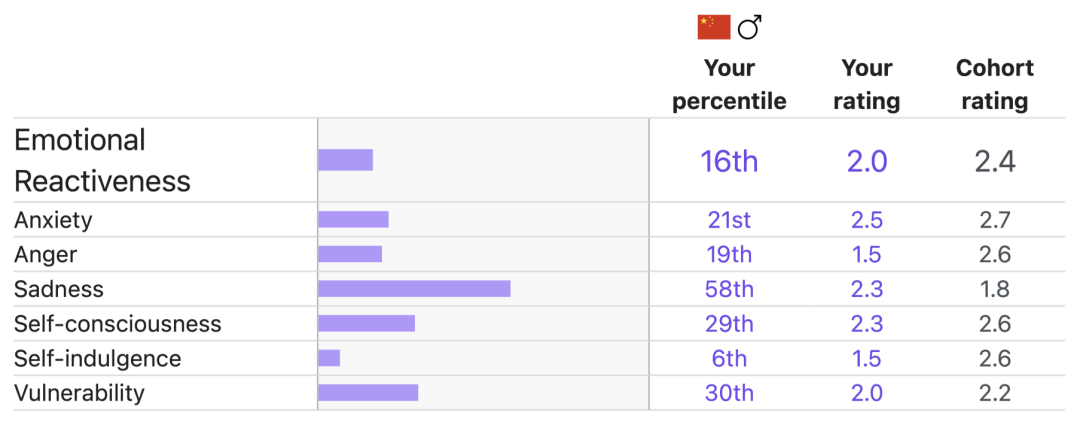Screen dimensions: 1080x431
Task: Open the 58th Sadness percentile link
Action: [x=729, y=289]
